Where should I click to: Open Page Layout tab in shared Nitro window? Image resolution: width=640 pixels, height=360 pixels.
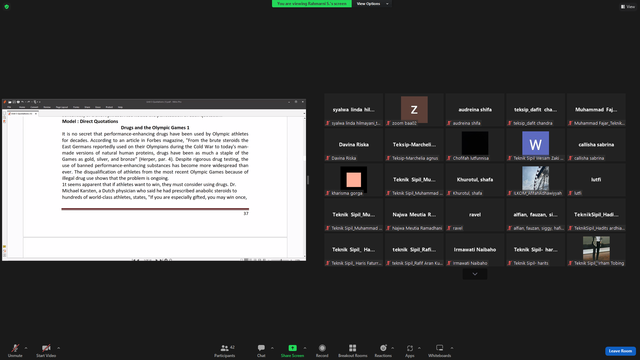point(62,107)
